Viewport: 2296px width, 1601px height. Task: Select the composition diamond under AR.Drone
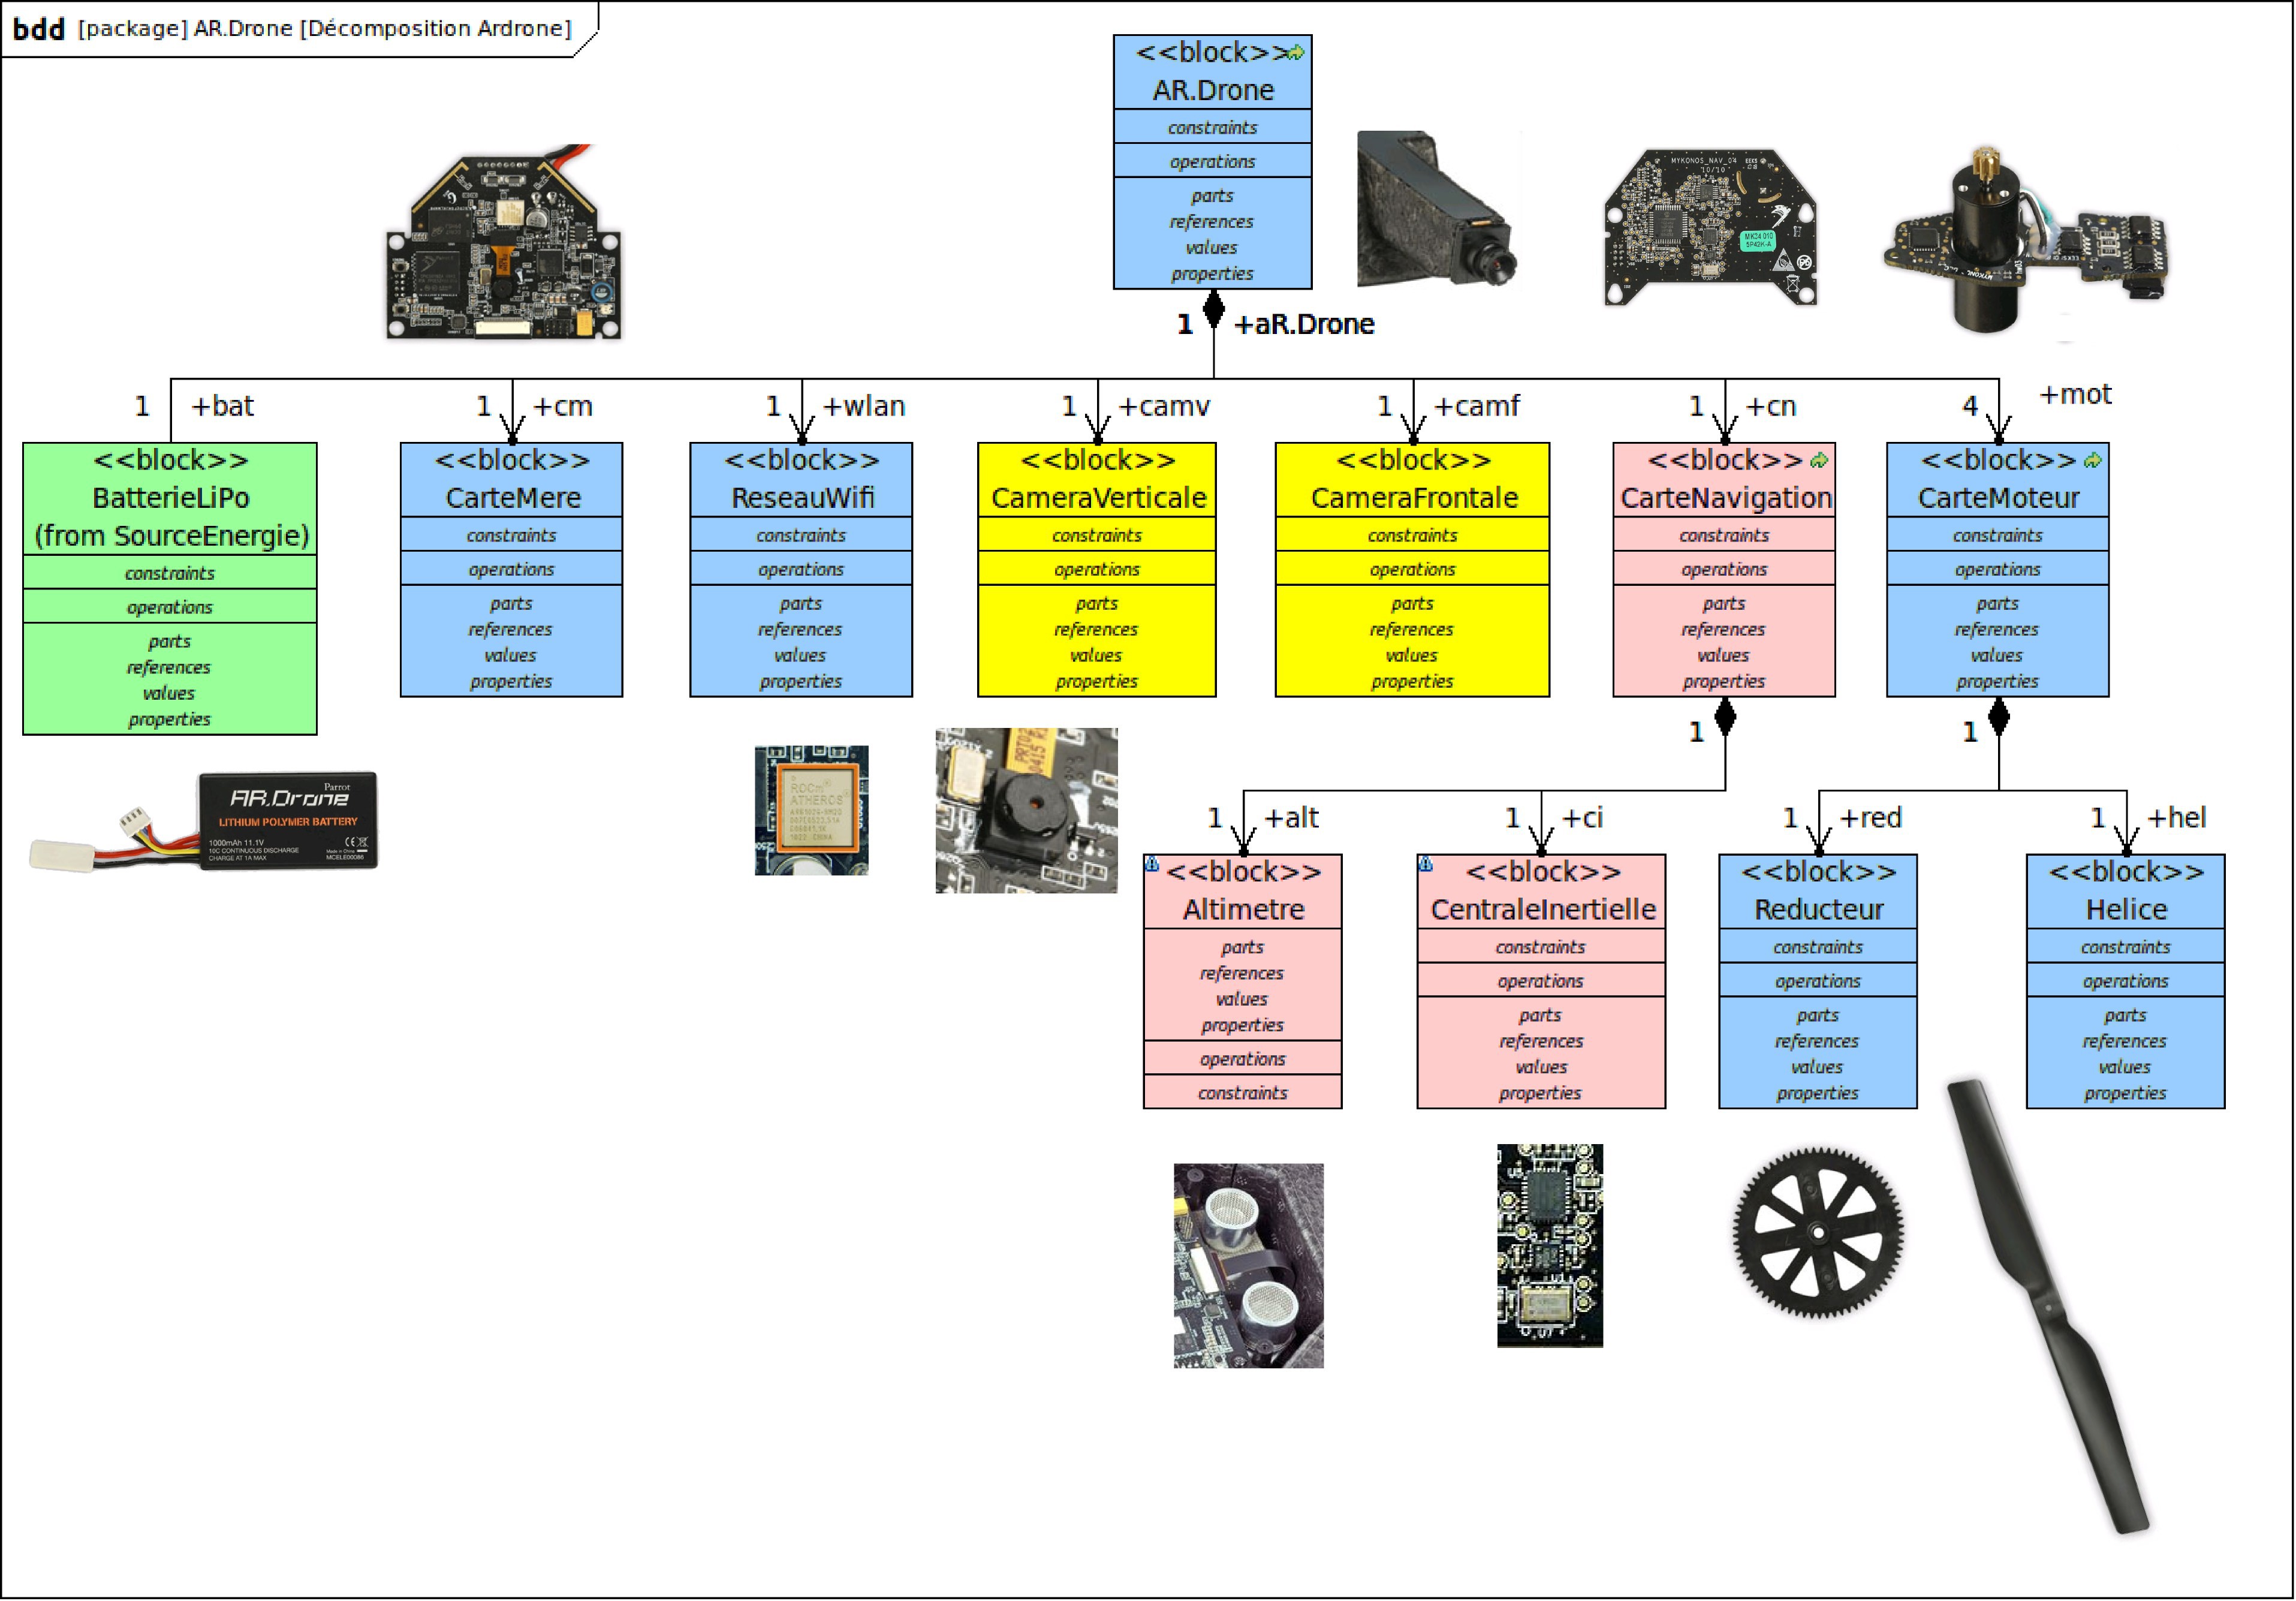(1214, 309)
